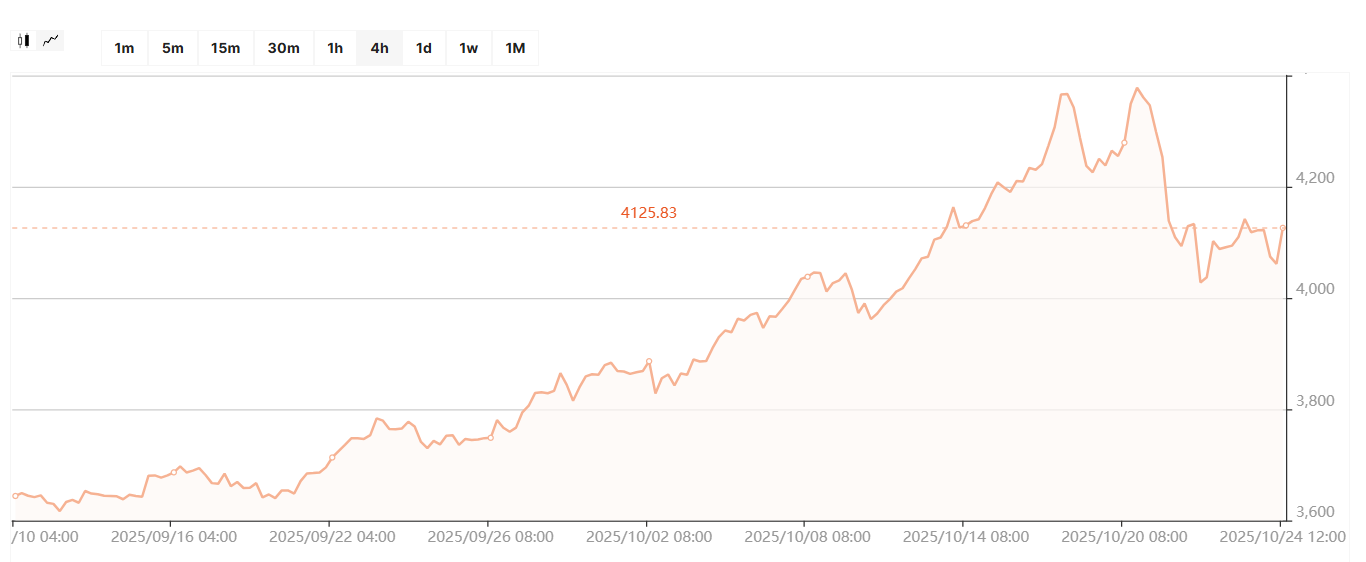Click the 2025/10/20 08:00 time label
1366x562 pixels.
tap(1124, 536)
